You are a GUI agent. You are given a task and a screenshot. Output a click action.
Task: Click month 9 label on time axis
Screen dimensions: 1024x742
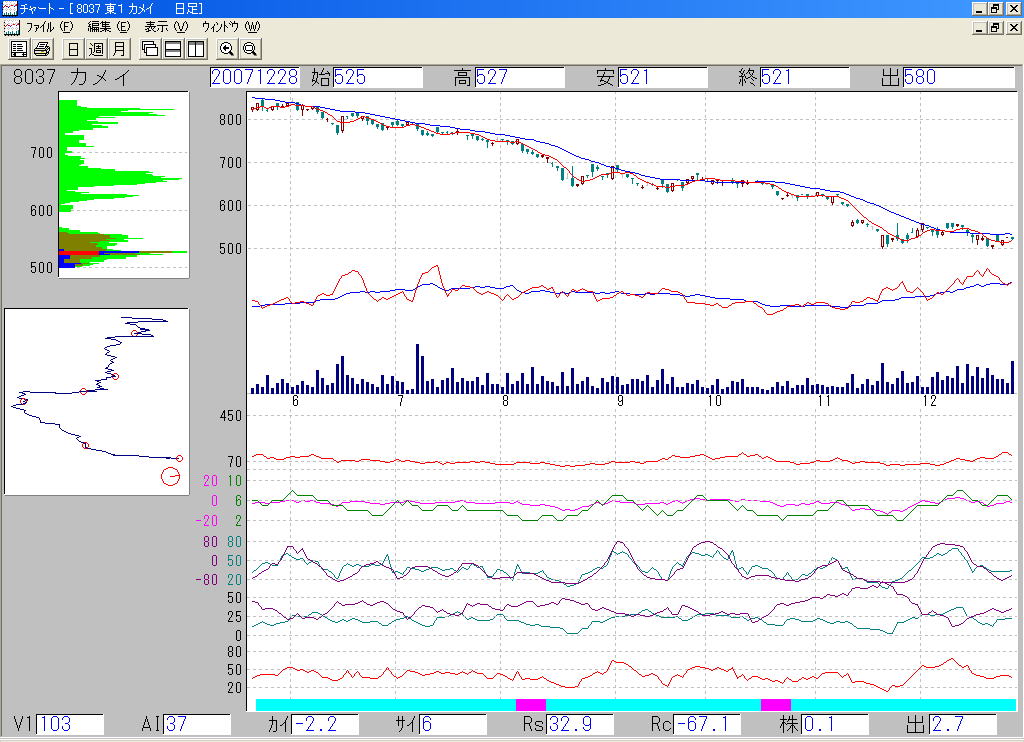620,401
